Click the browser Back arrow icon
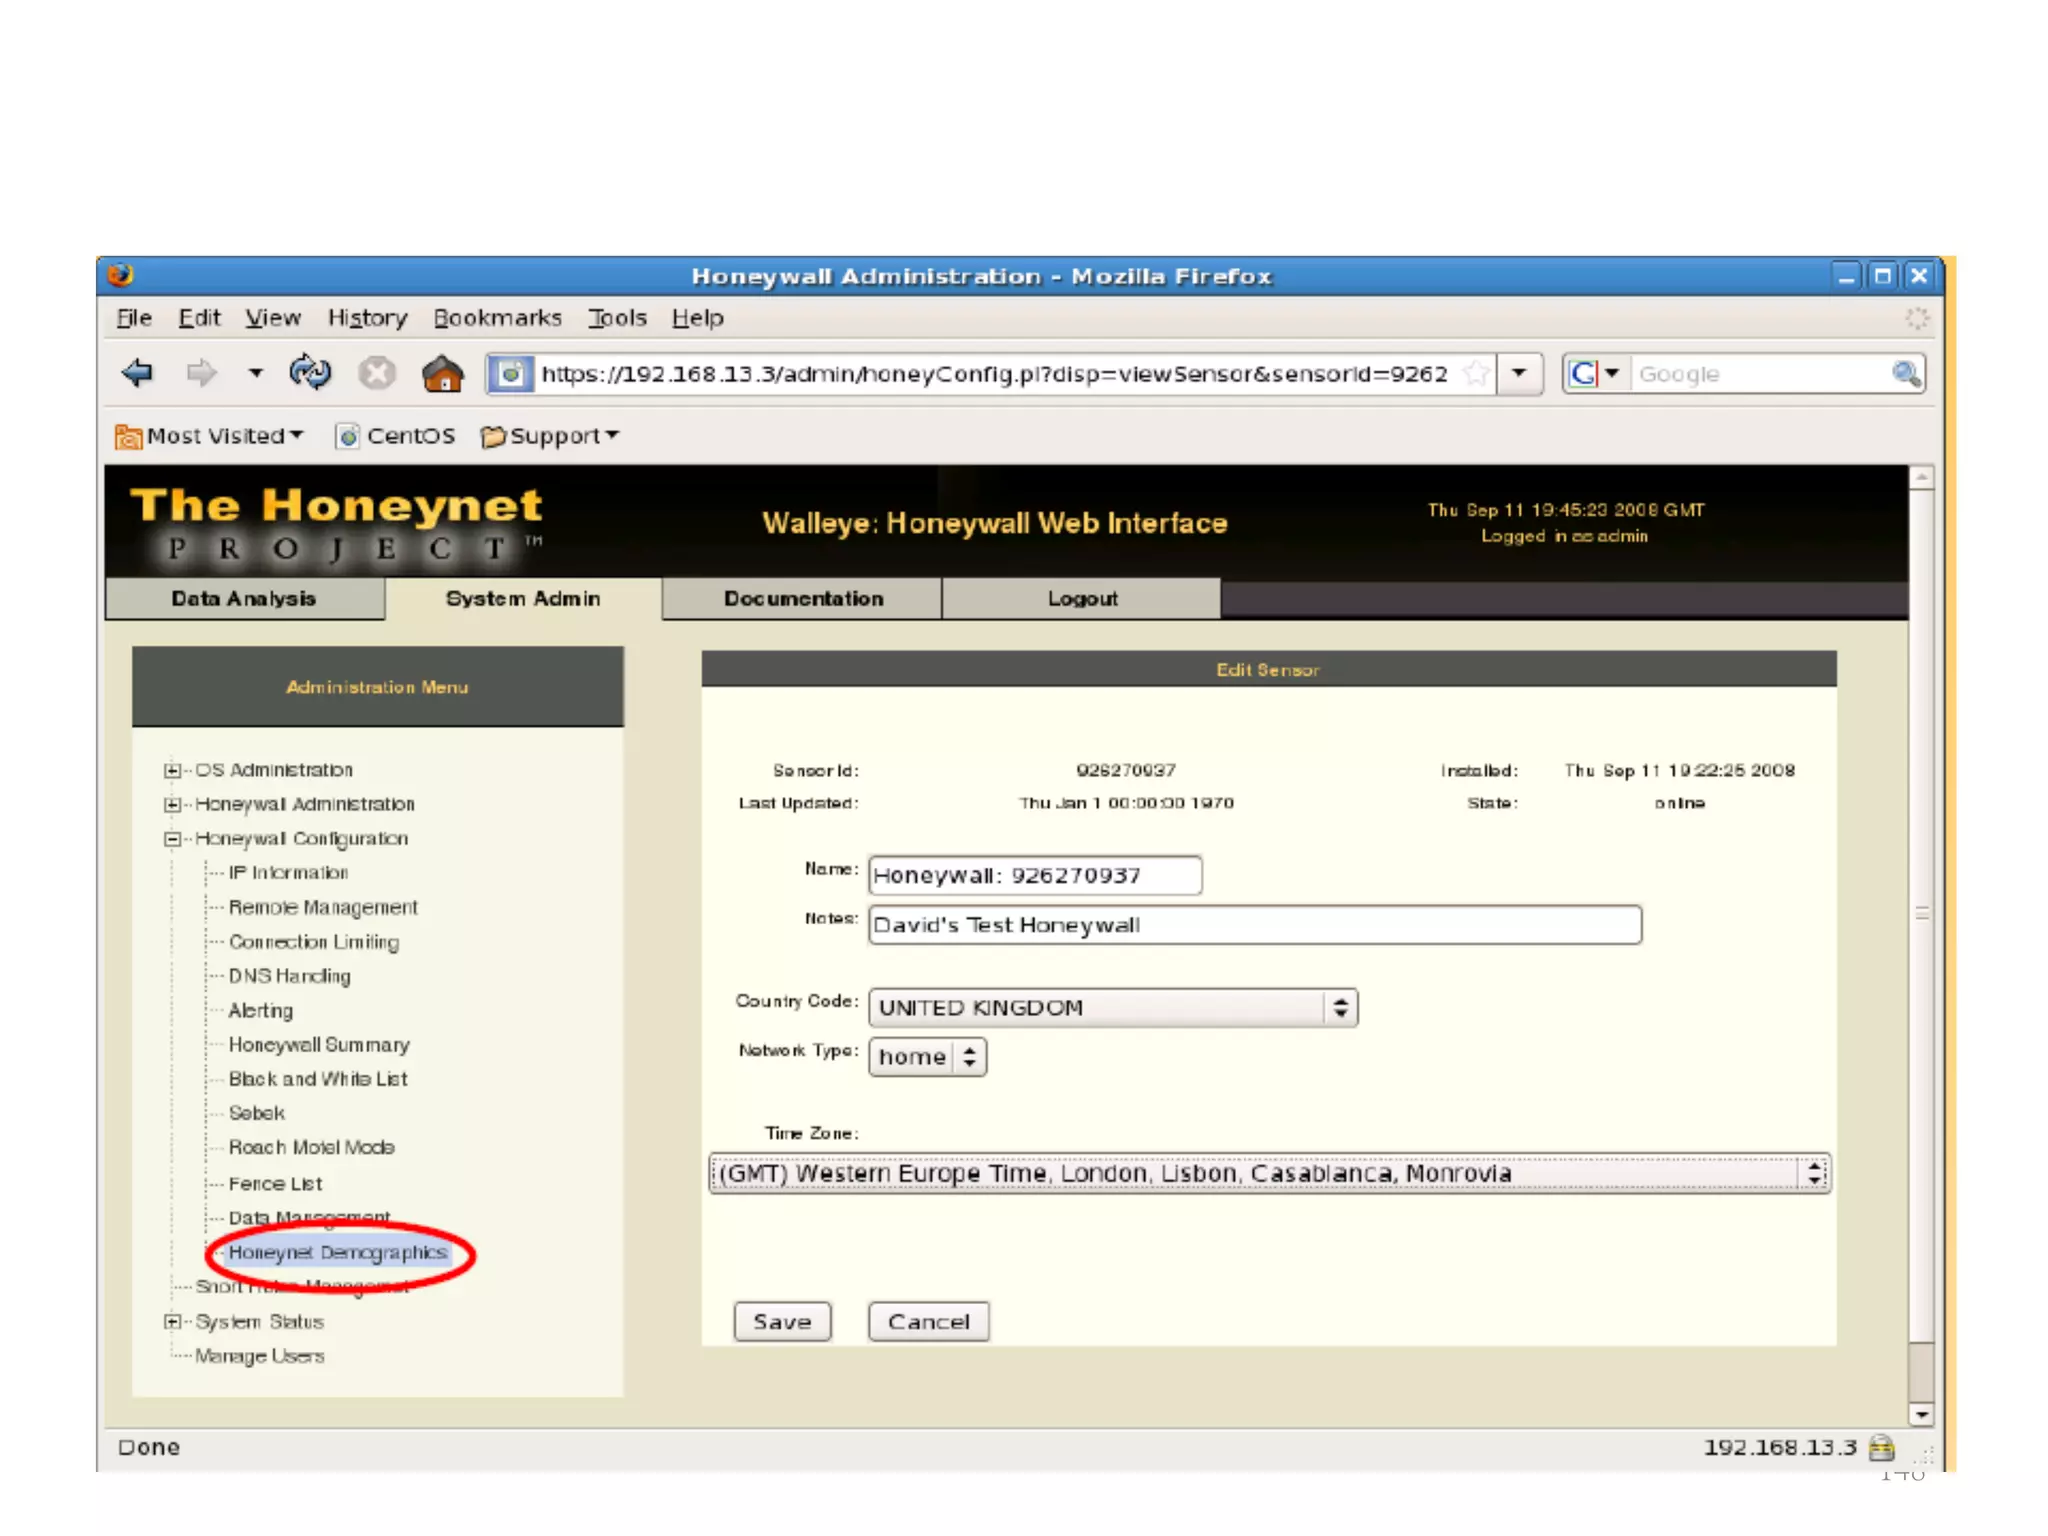The image size is (2048, 1536). pos(137,373)
